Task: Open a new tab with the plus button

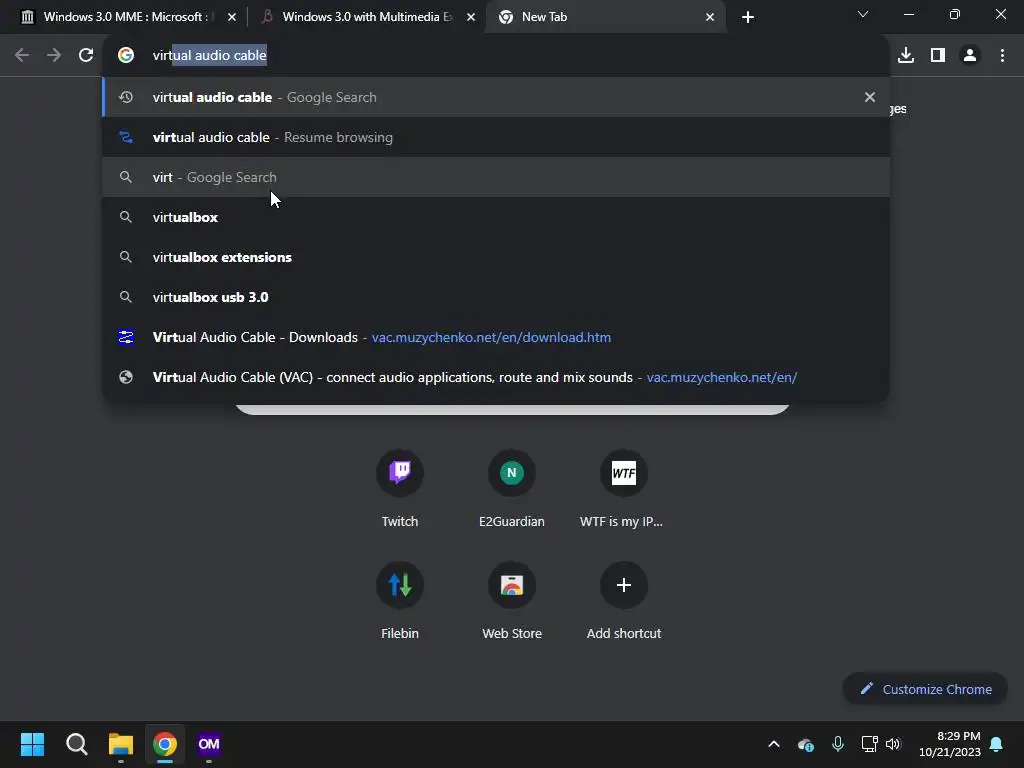Action: click(x=748, y=17)
